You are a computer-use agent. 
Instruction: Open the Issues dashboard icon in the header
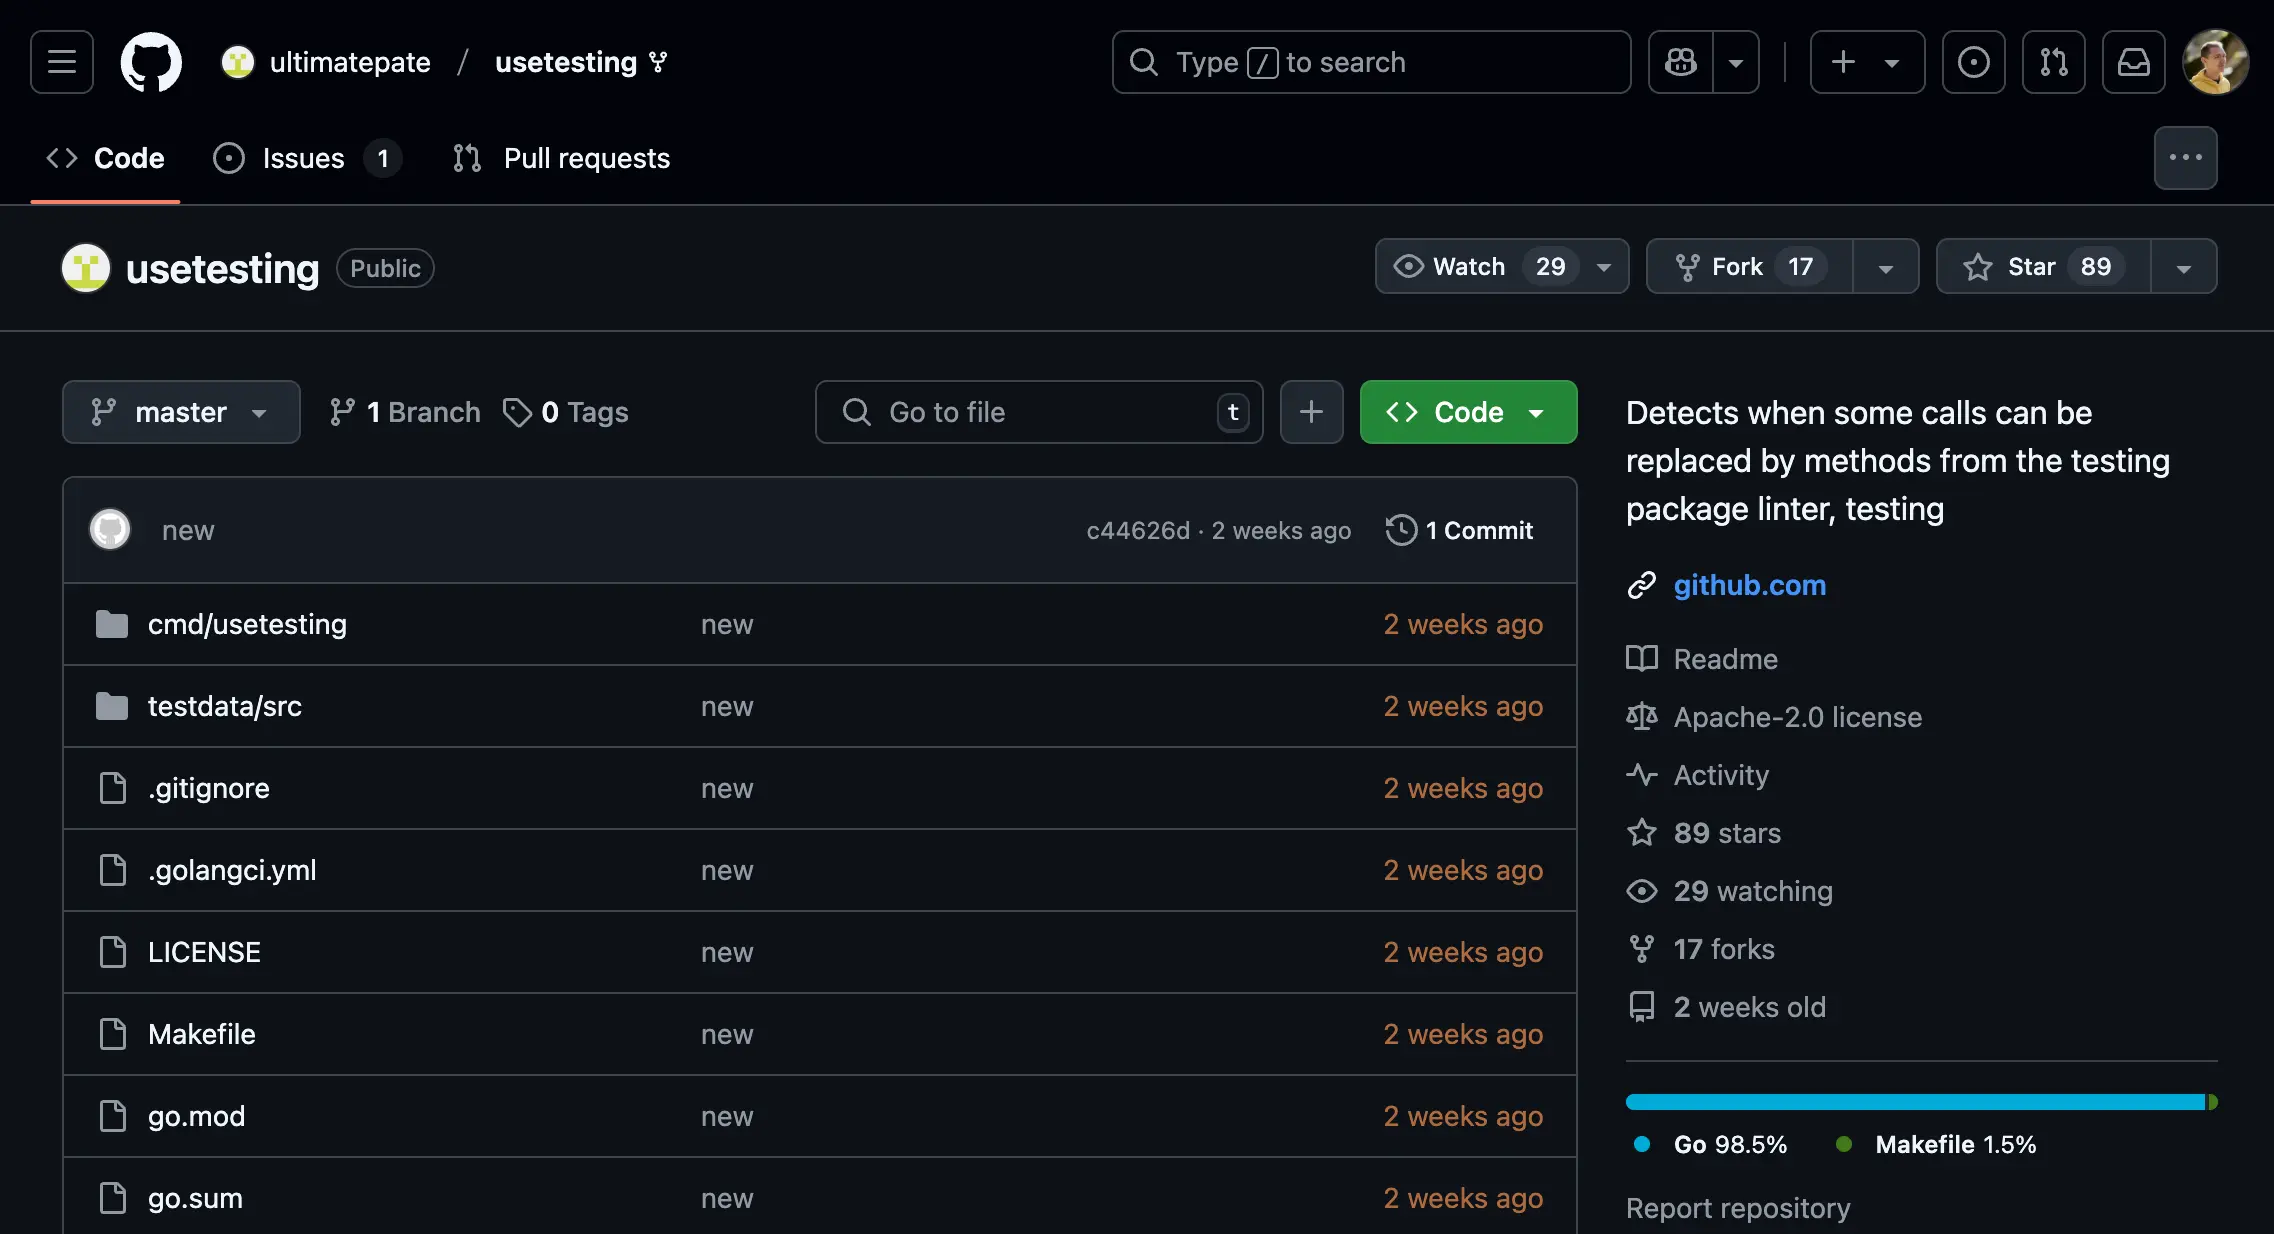pos(1974,62)
